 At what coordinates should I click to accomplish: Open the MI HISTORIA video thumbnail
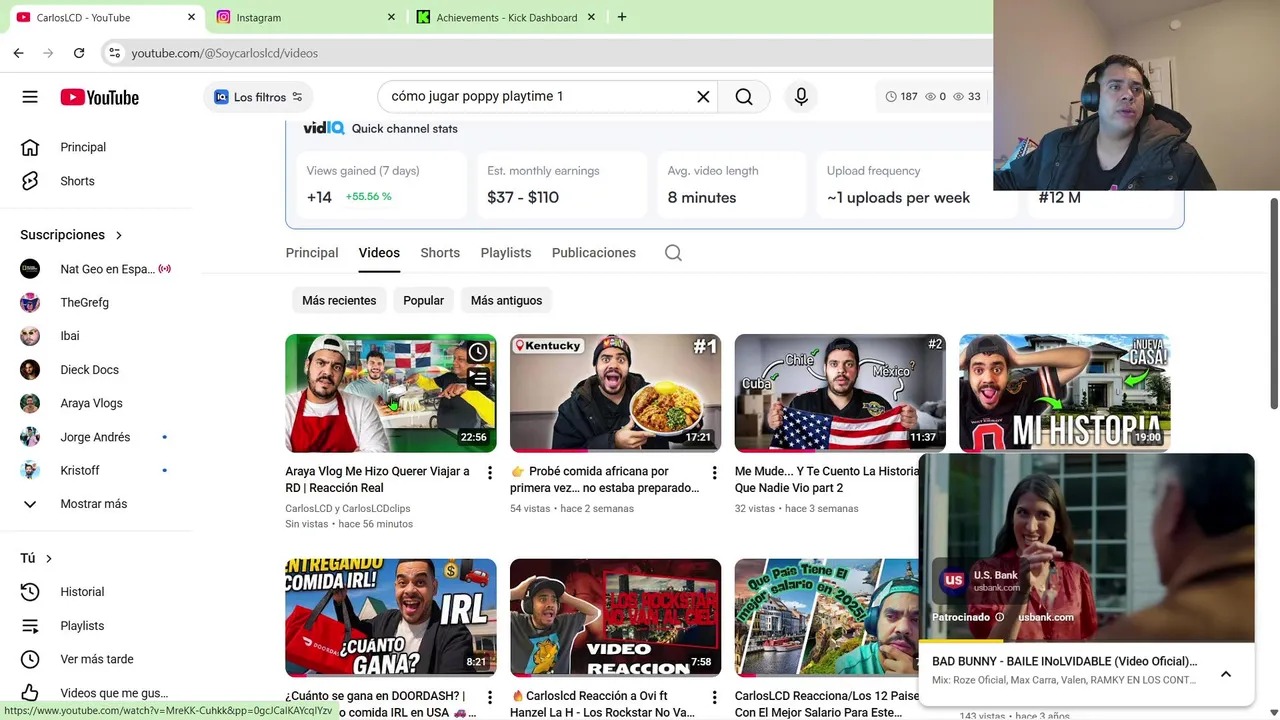pos(1064,393)
